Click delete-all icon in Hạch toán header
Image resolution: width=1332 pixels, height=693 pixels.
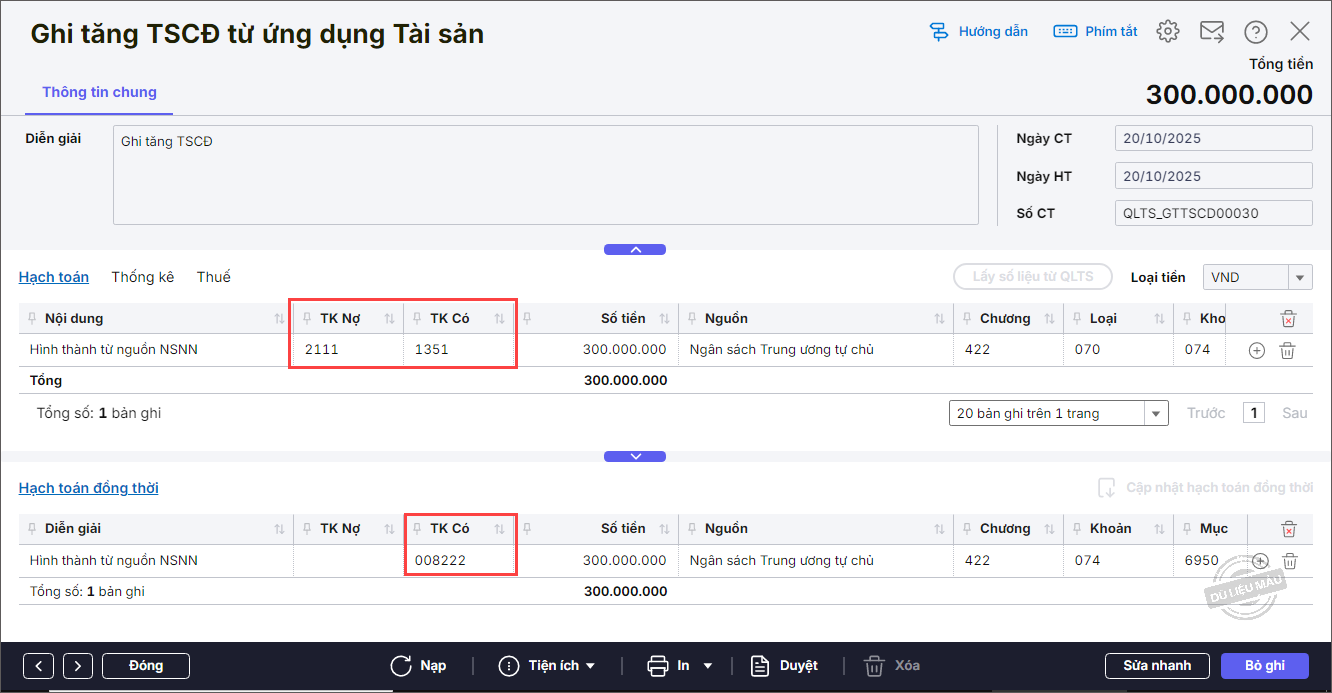pyautogui.click(x=1288, y=319)
